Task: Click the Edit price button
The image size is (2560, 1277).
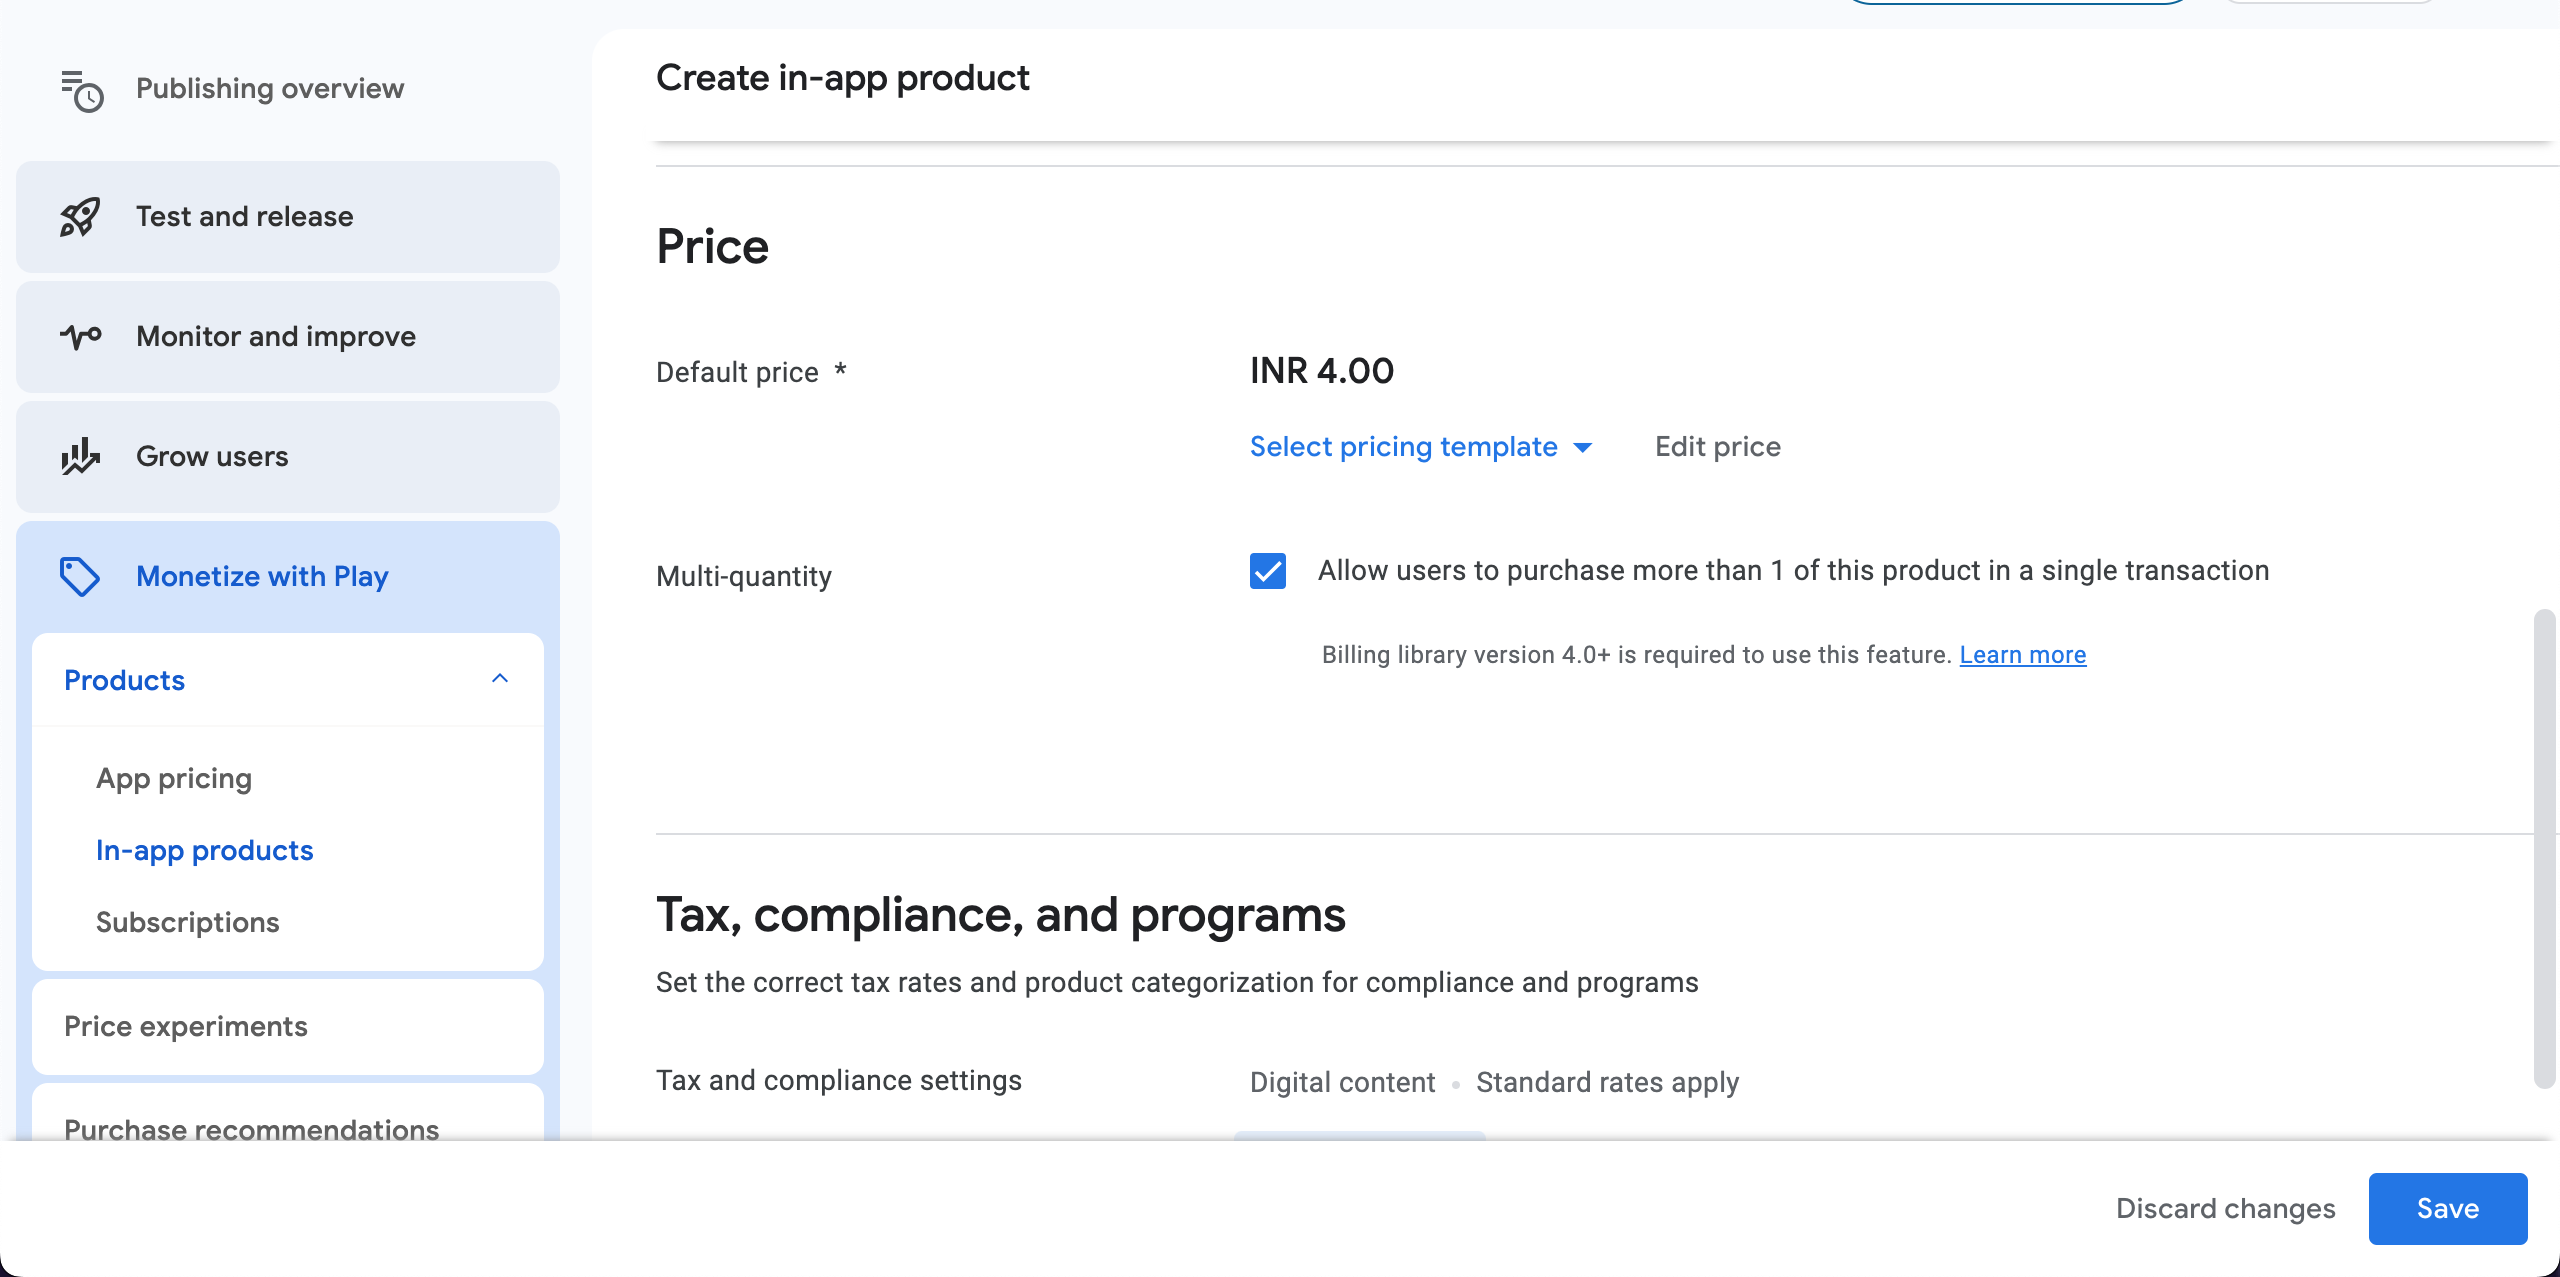Action: pos(1716,447)
